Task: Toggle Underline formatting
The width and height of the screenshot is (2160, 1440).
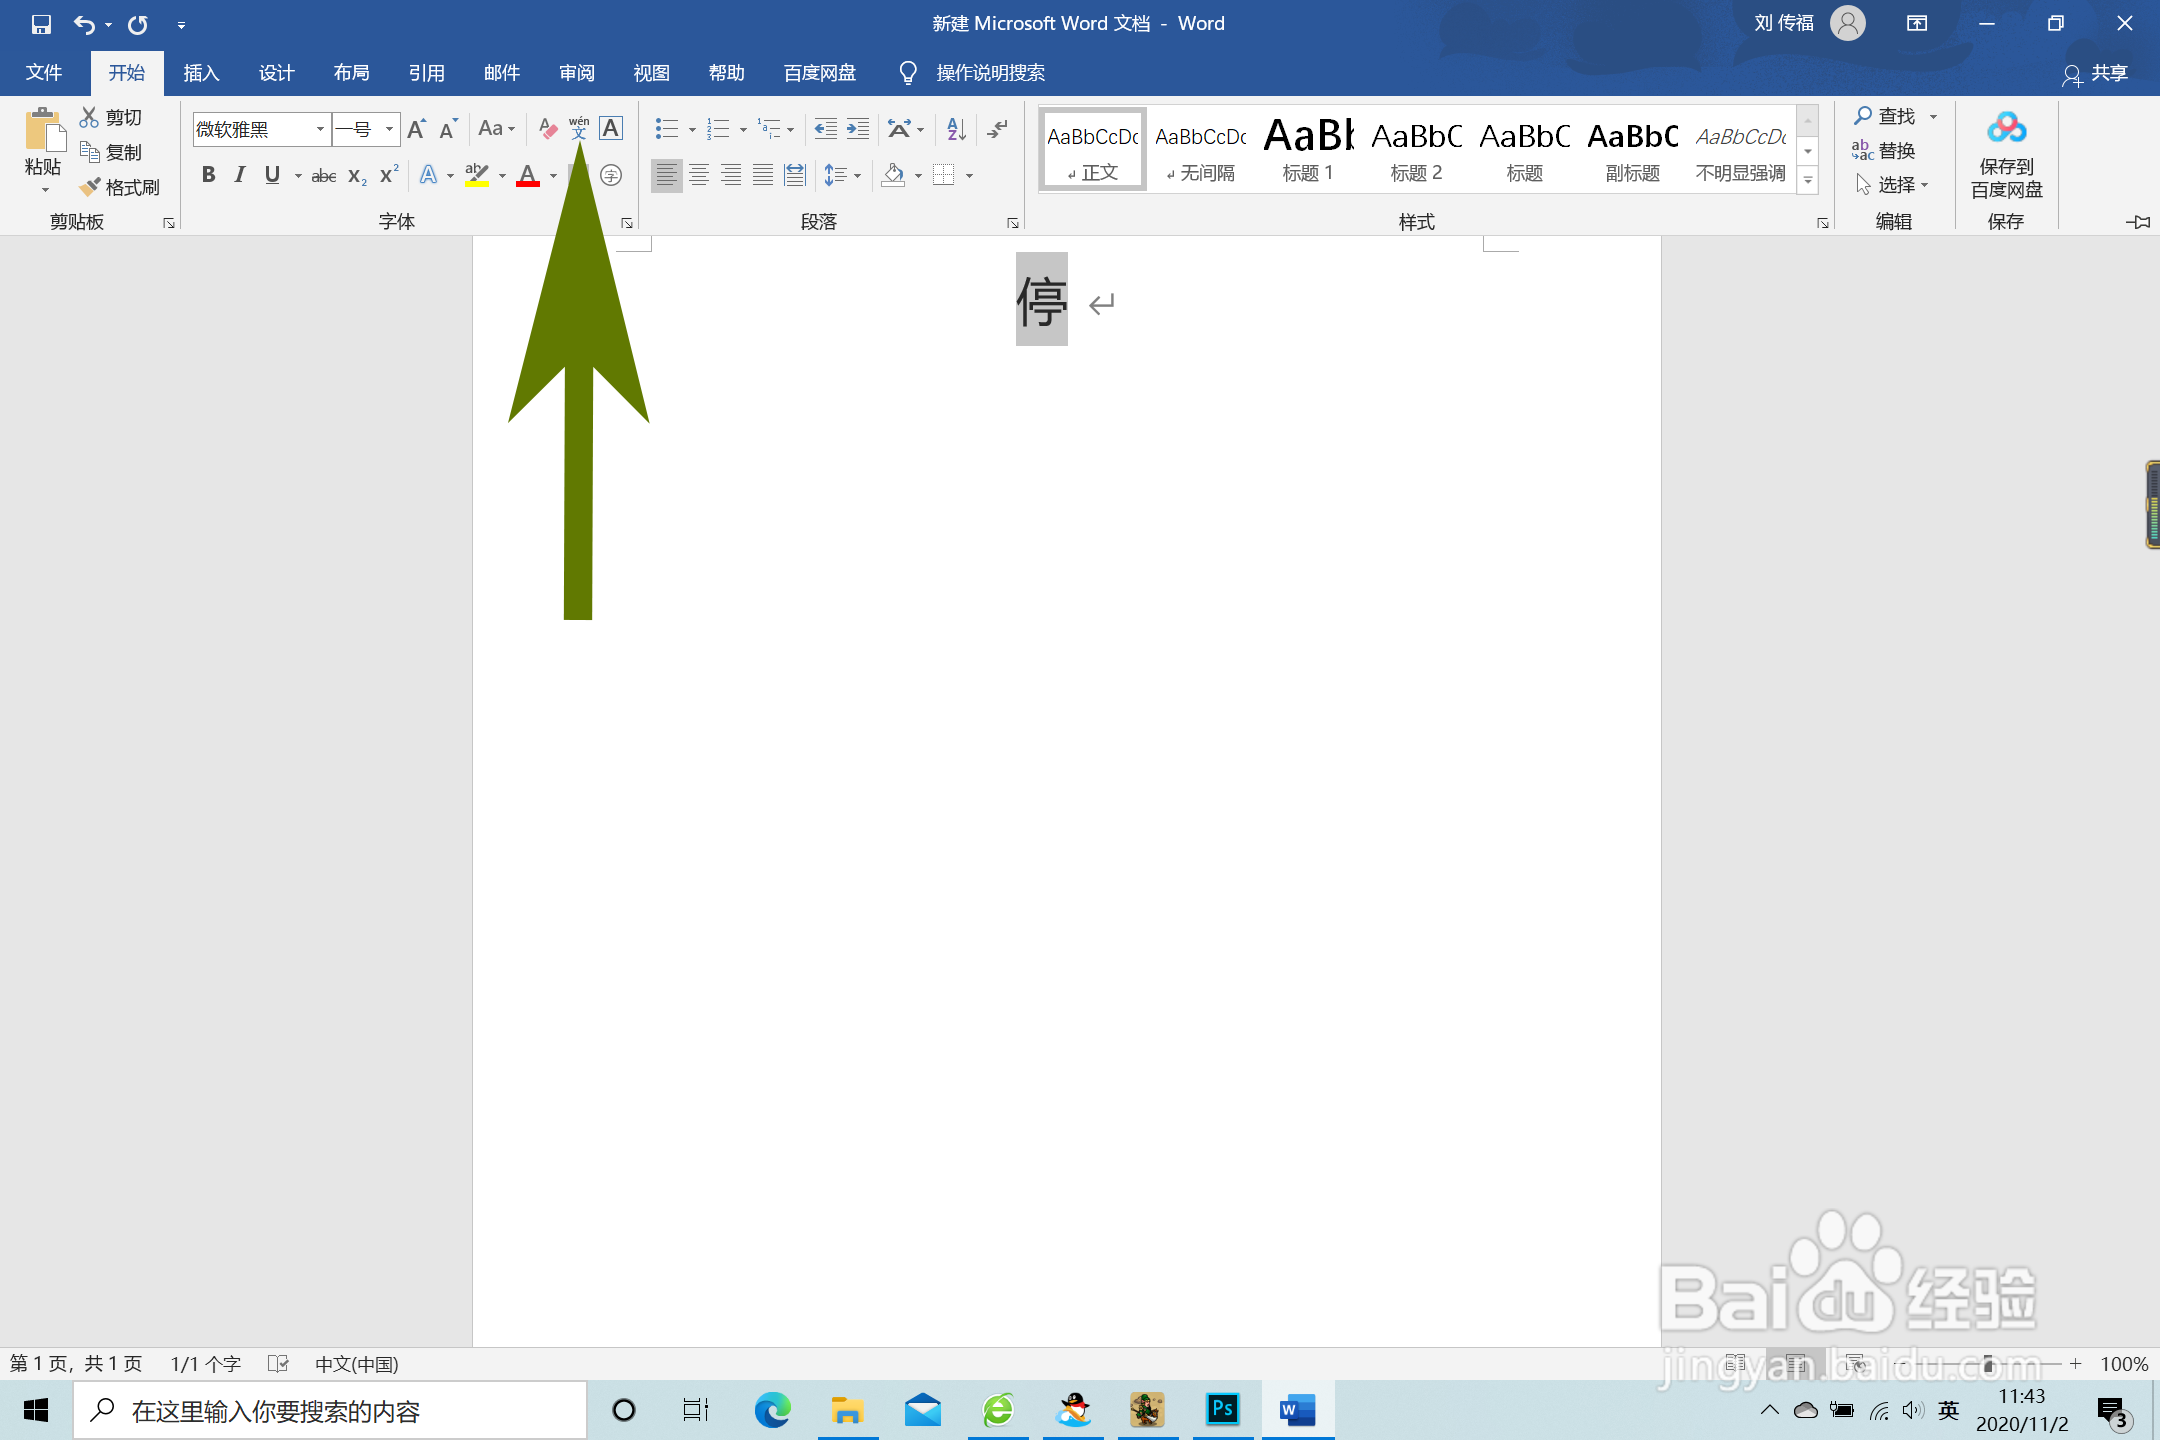Action: [272, 176]
